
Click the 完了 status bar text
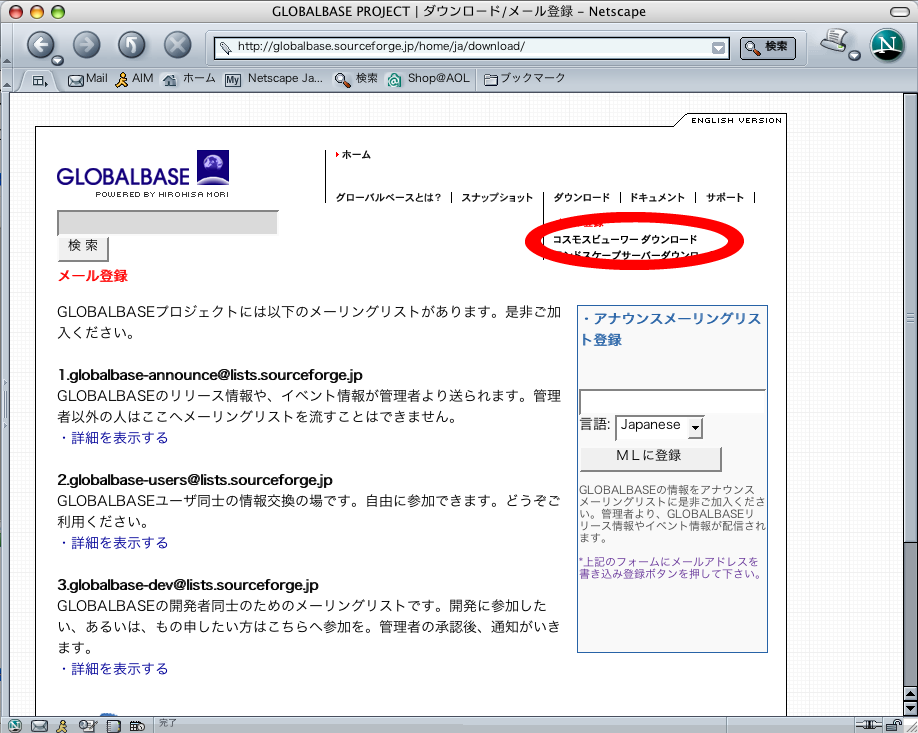point(167,723)
